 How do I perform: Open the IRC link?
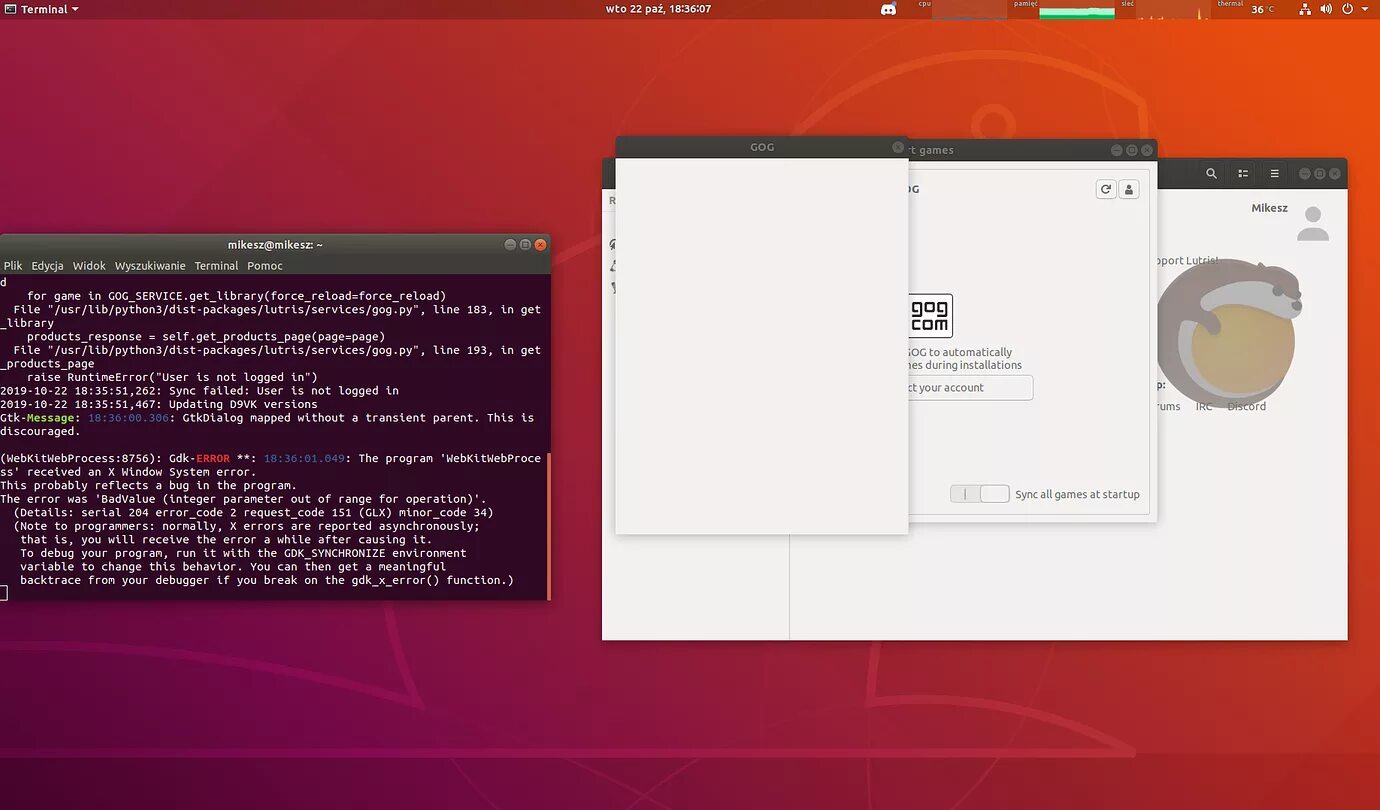(1203, 406)
